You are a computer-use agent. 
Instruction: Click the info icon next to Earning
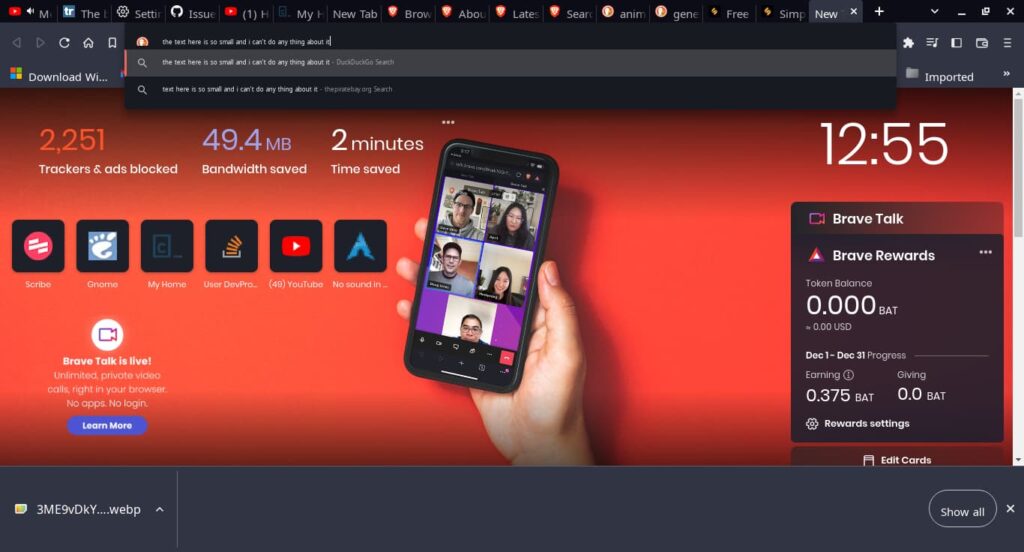(848, 375)
